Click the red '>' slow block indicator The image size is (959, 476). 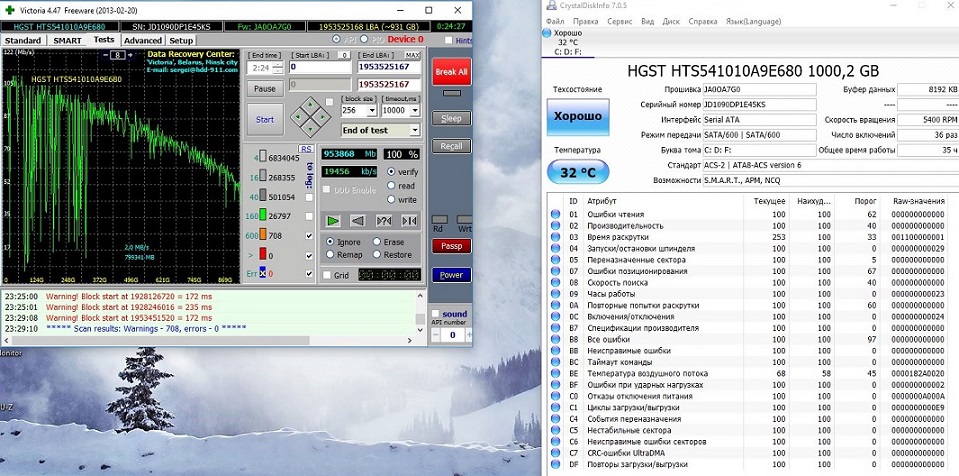click(263, 255)
